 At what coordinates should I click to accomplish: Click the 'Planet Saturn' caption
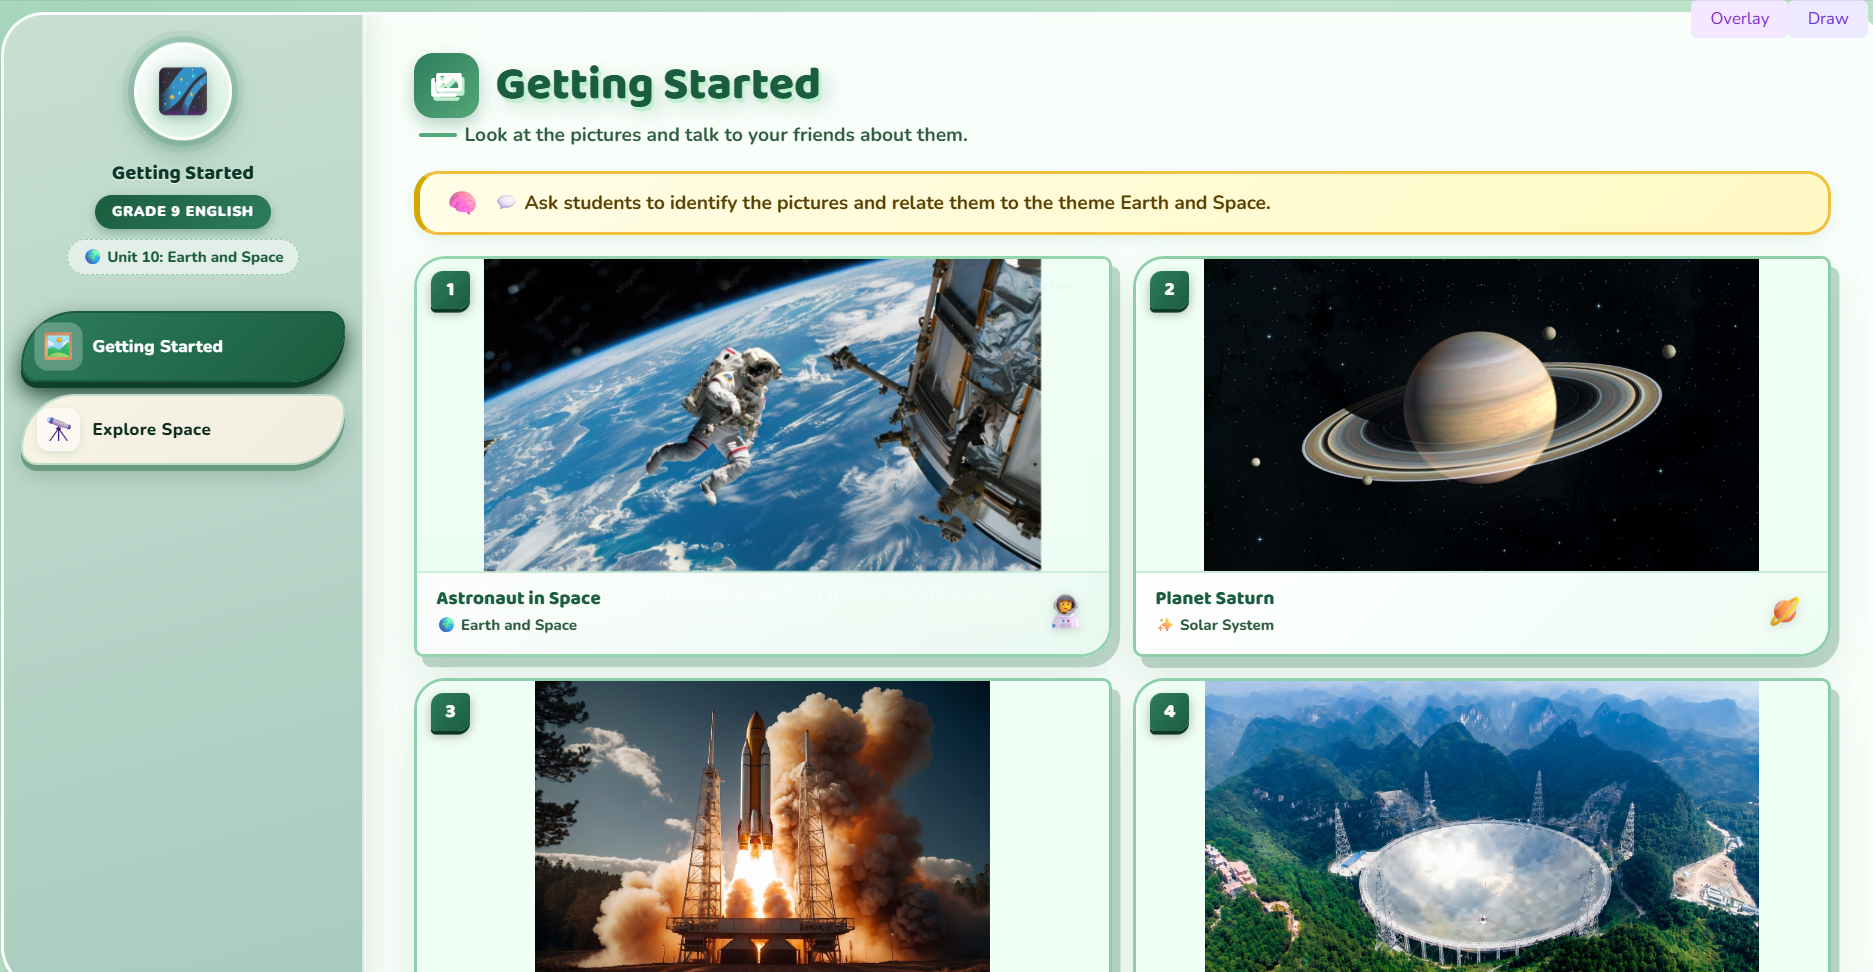click(x=1214, y=598)
